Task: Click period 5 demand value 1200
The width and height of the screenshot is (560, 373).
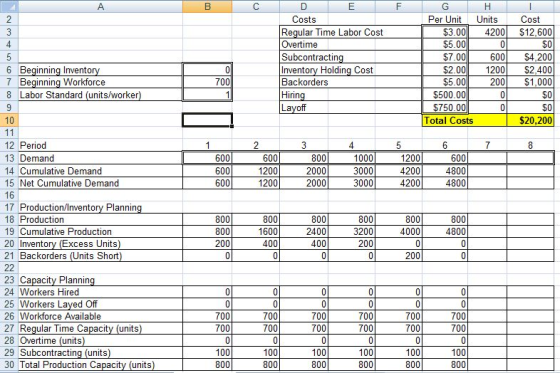Action: (x=399, y=158)
